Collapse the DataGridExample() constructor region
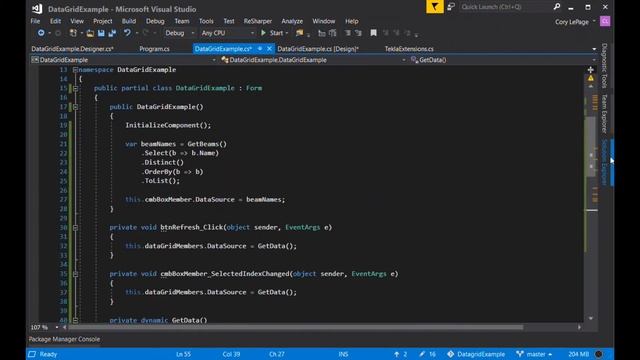 (x=76, y=107)
